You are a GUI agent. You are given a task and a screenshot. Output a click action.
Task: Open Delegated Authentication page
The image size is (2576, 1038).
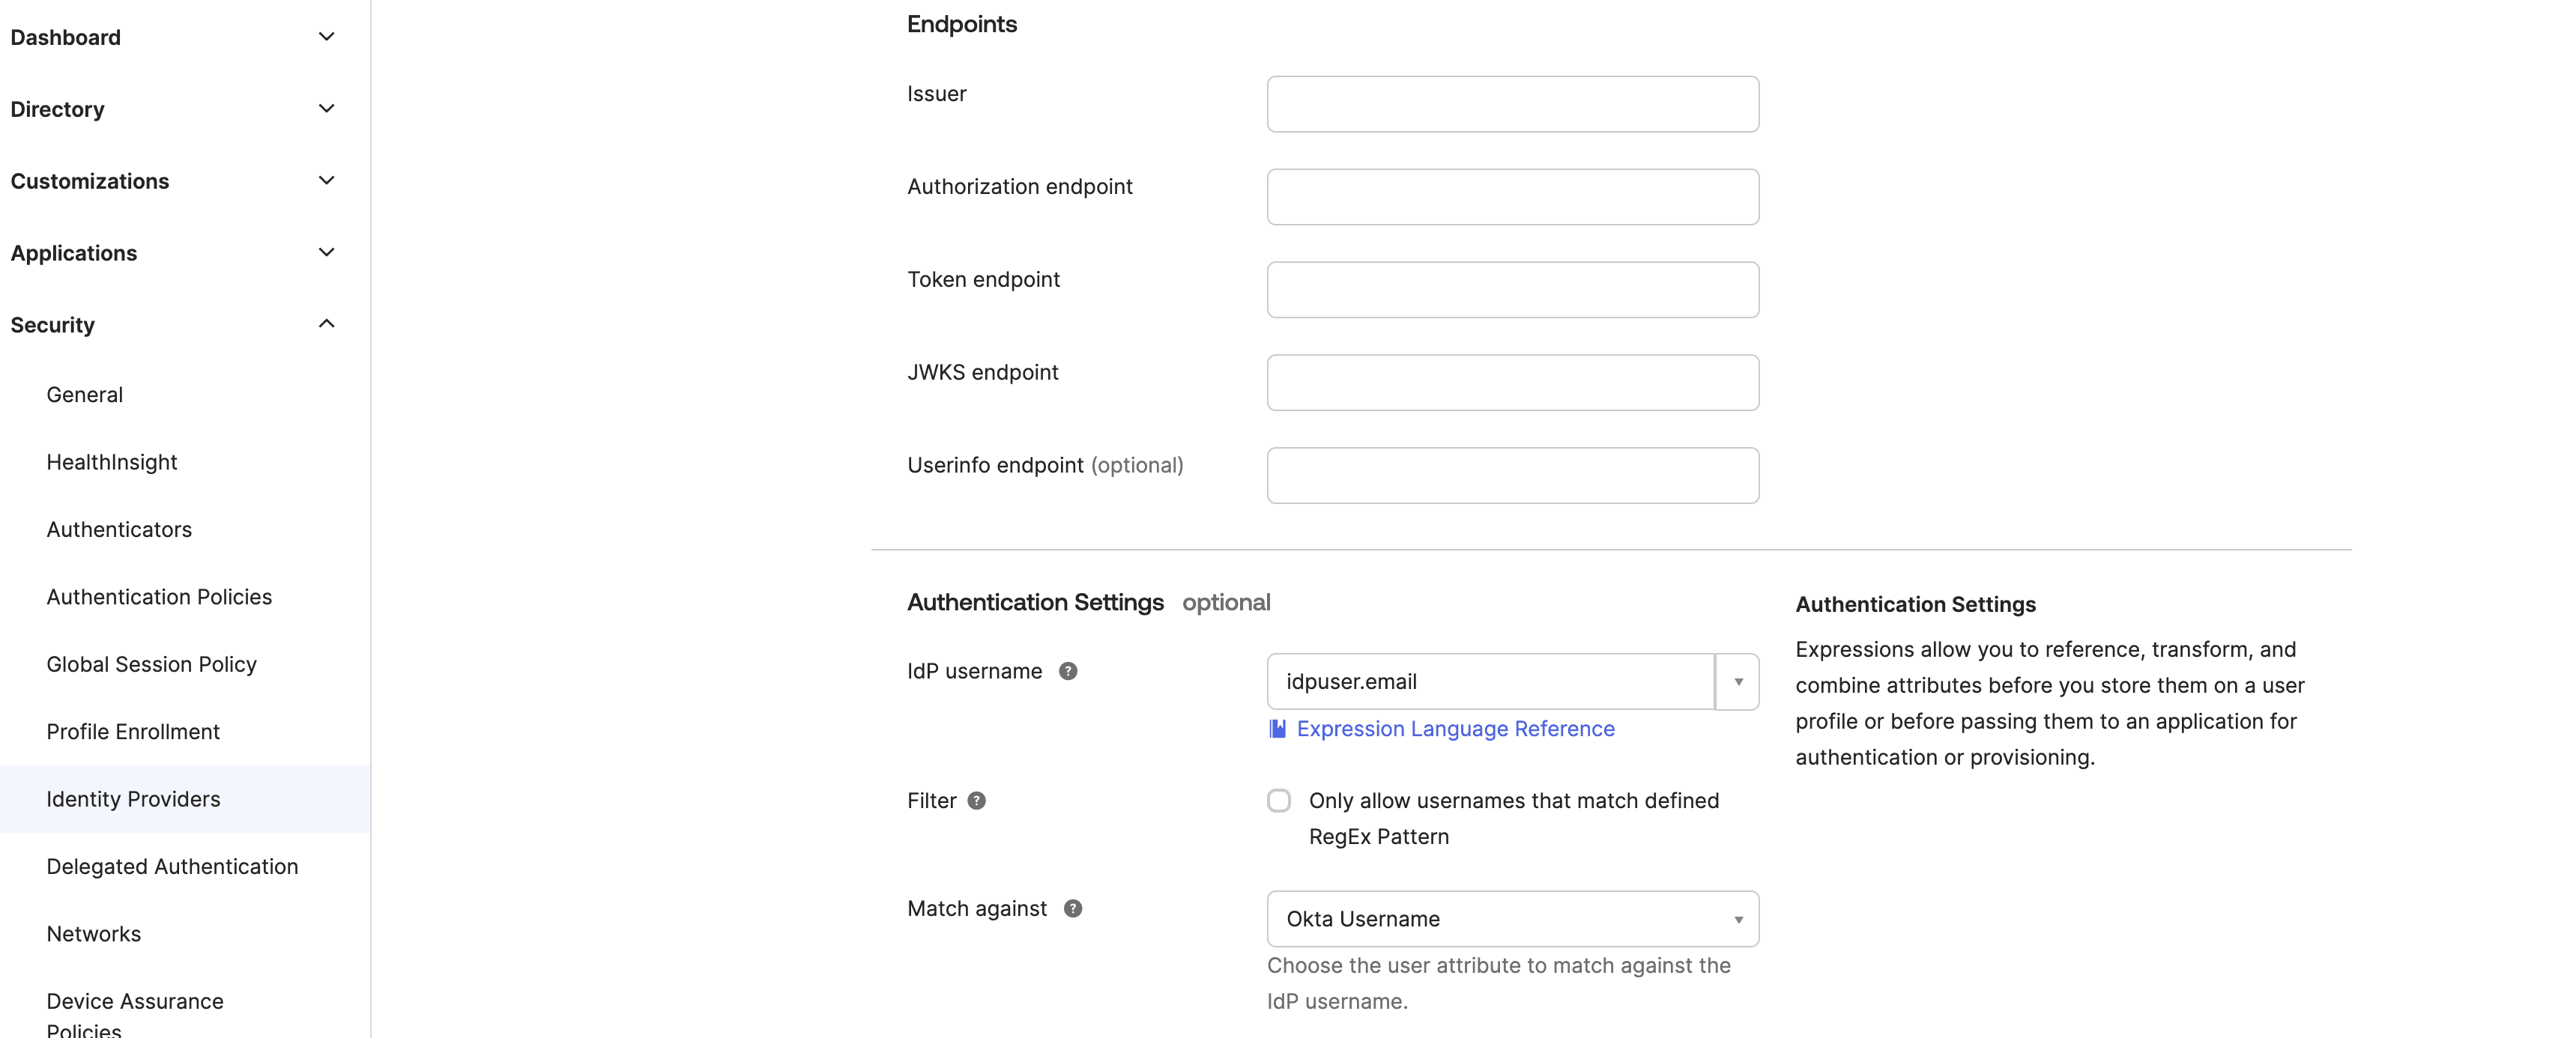[x=172, y=866]
